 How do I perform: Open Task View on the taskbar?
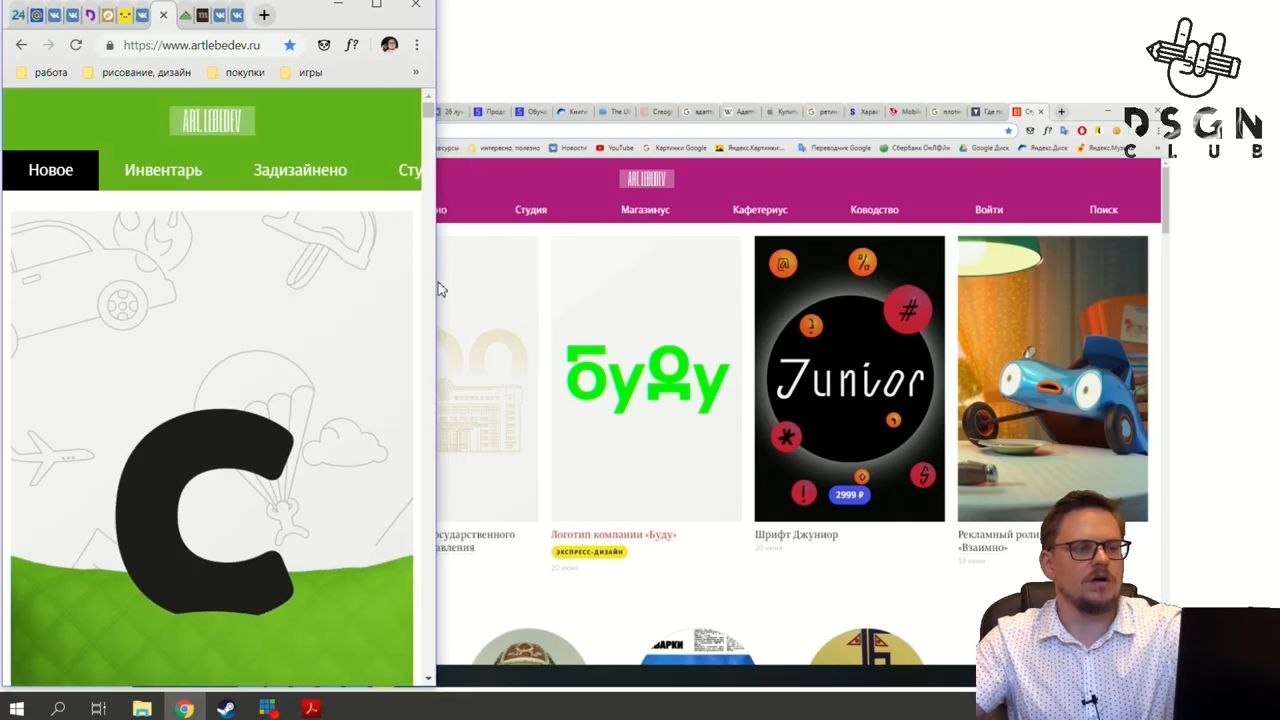(98, 708)
